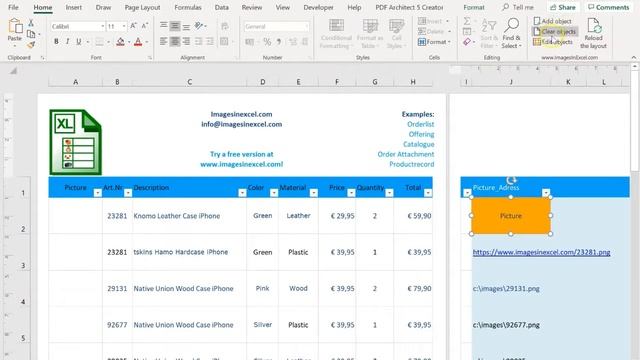Toggle Middle Align vertical alignment

(x=175, y=26)
